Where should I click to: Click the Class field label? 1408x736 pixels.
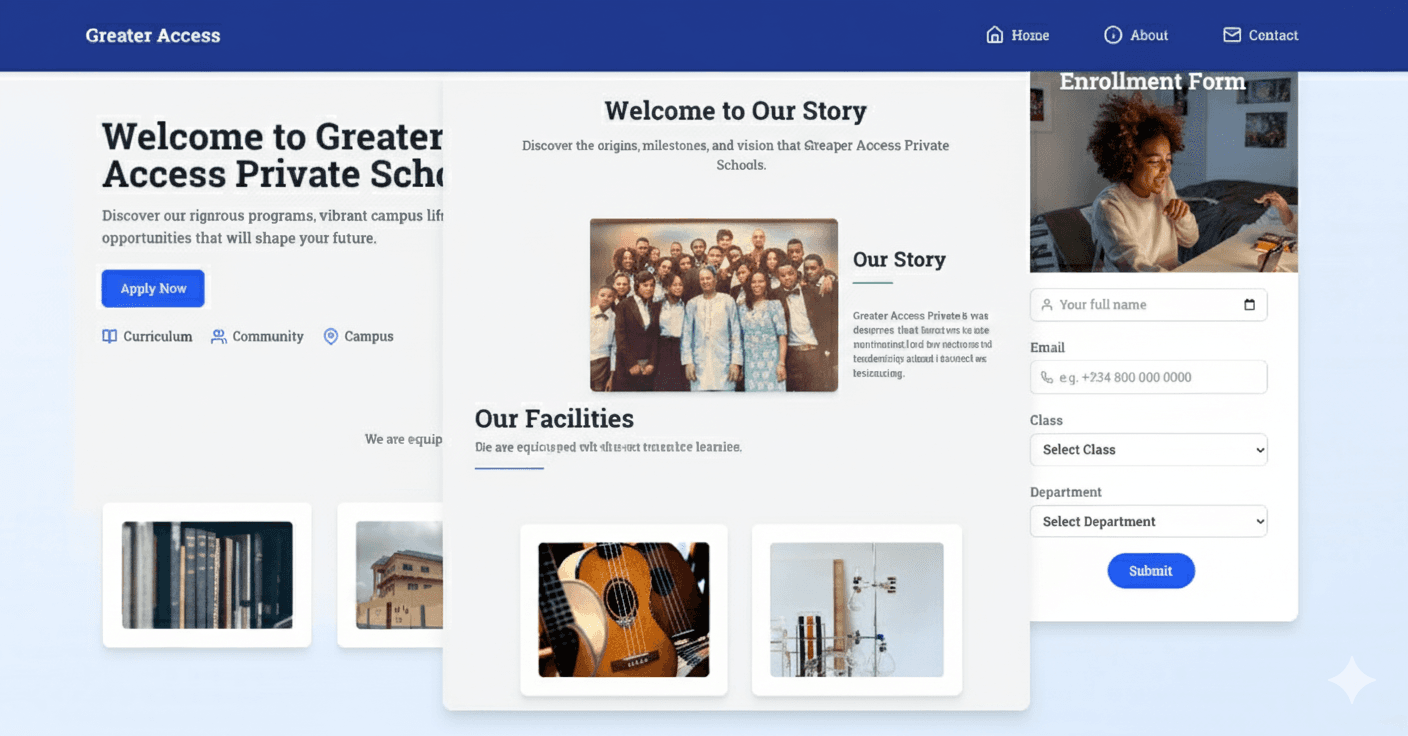1046,421
